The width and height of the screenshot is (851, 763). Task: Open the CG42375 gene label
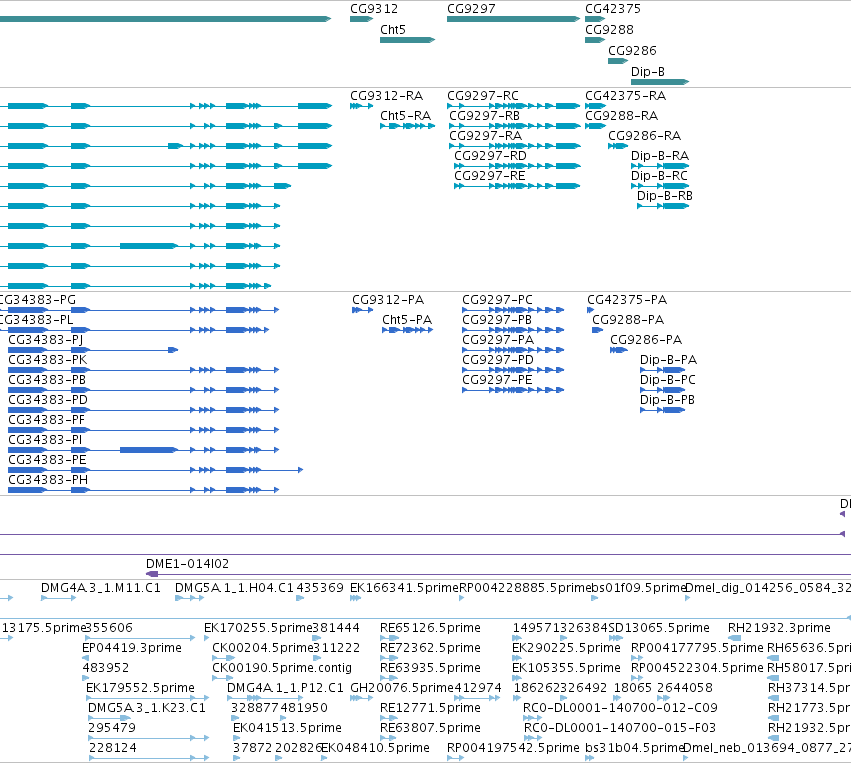tap(613, 9)
